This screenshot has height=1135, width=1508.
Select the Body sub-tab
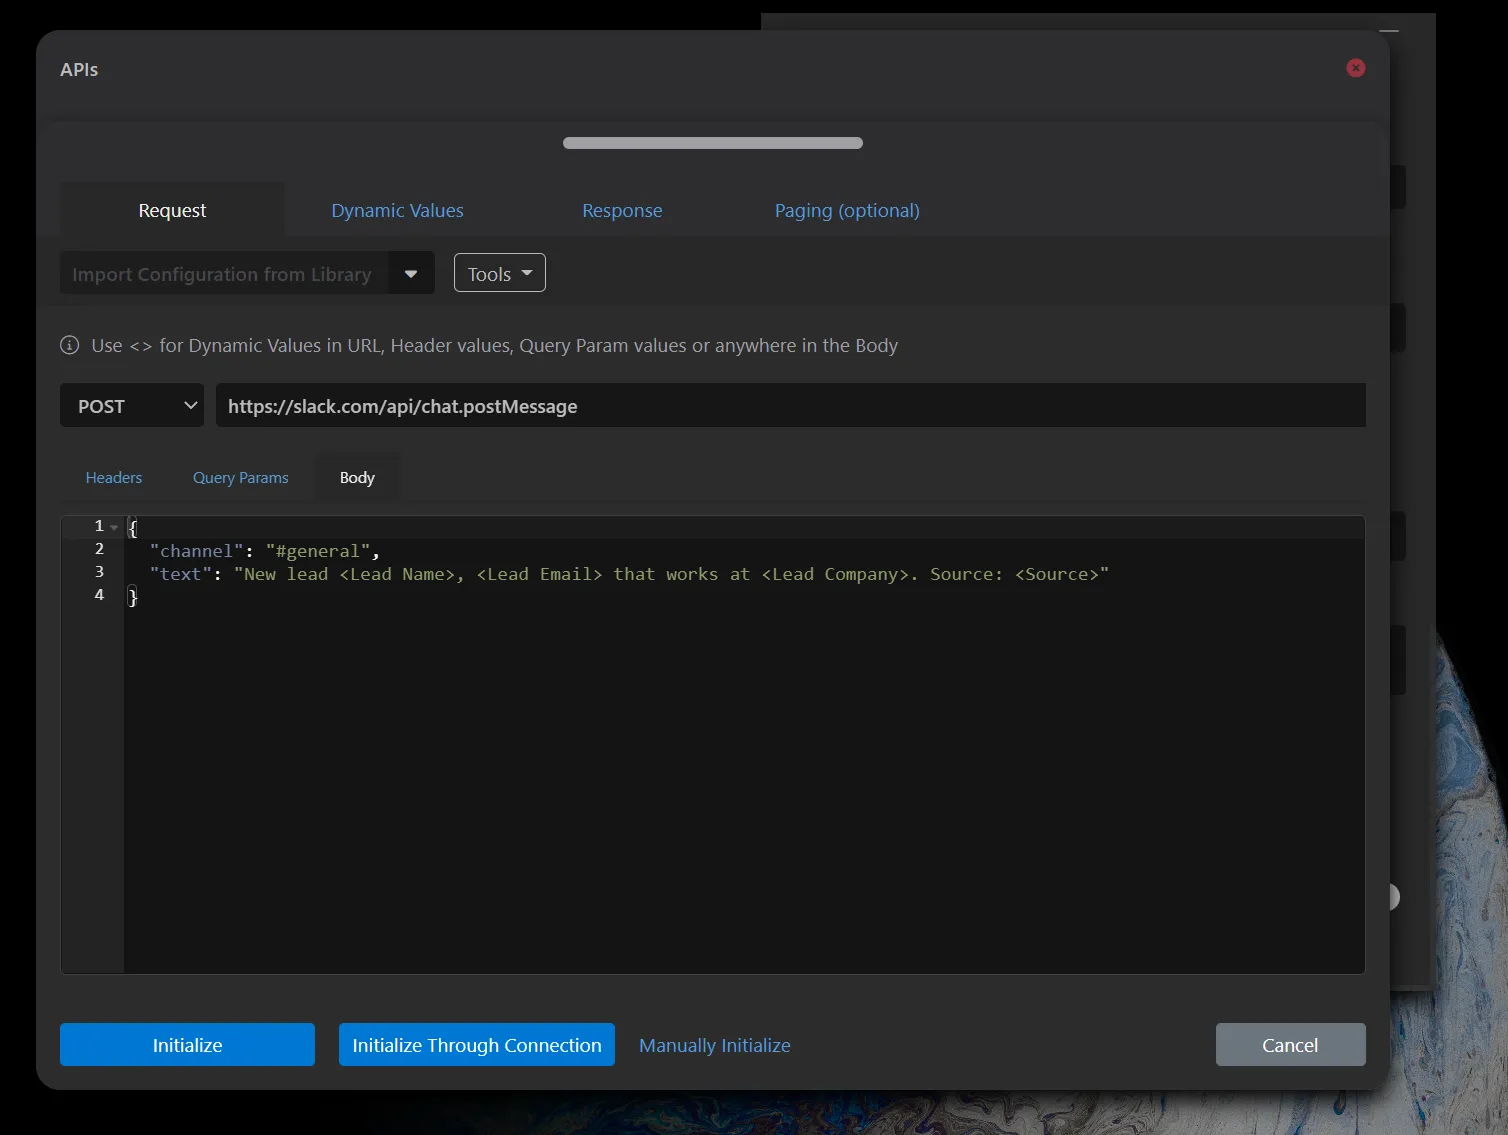pos(357,477)
